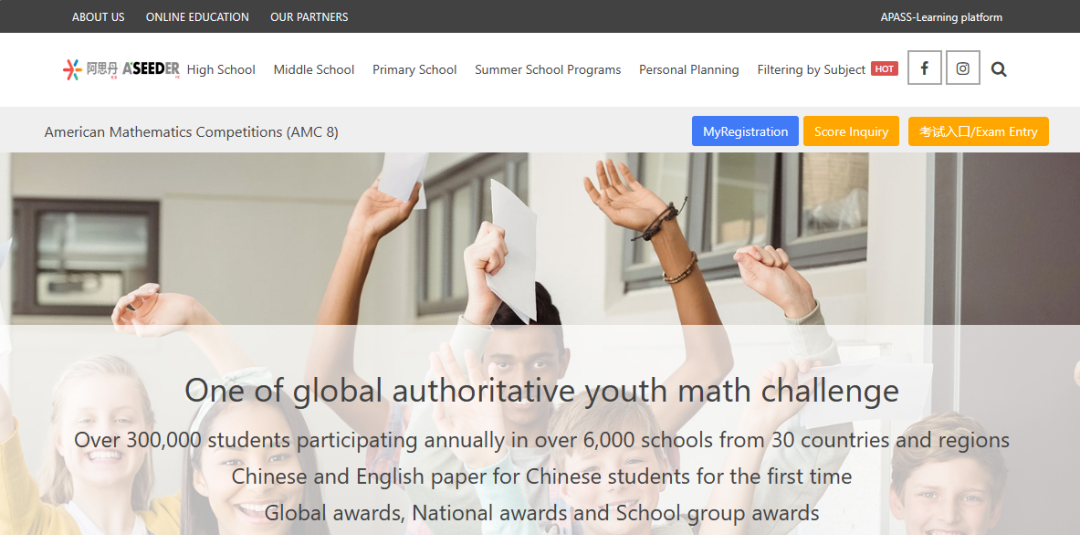Click American Mathematics Competitions (AMC 8) title
Screen dimensions: 1080x535
[191, 132]
